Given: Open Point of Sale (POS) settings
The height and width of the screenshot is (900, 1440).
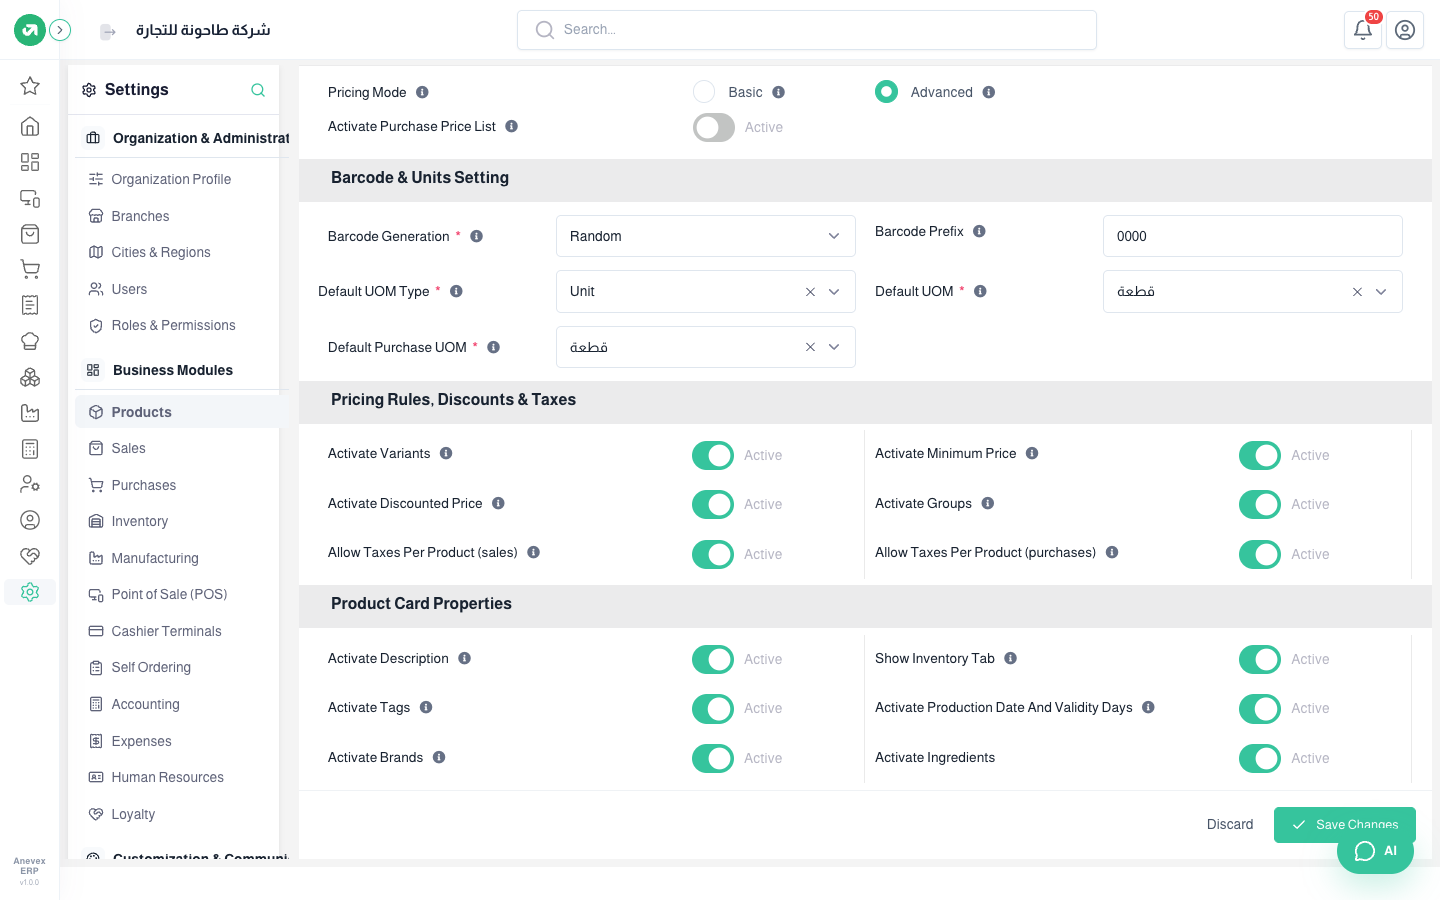Looking at the screenshot, I should pos(181,594).
